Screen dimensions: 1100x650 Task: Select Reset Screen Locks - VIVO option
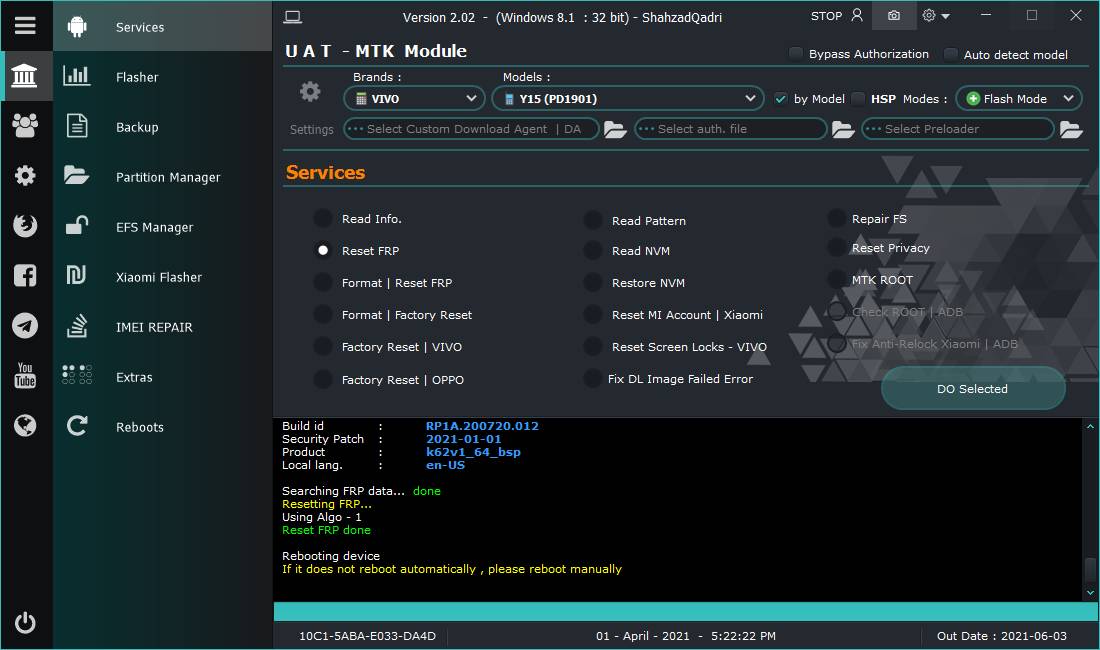(x=593, y=346)
